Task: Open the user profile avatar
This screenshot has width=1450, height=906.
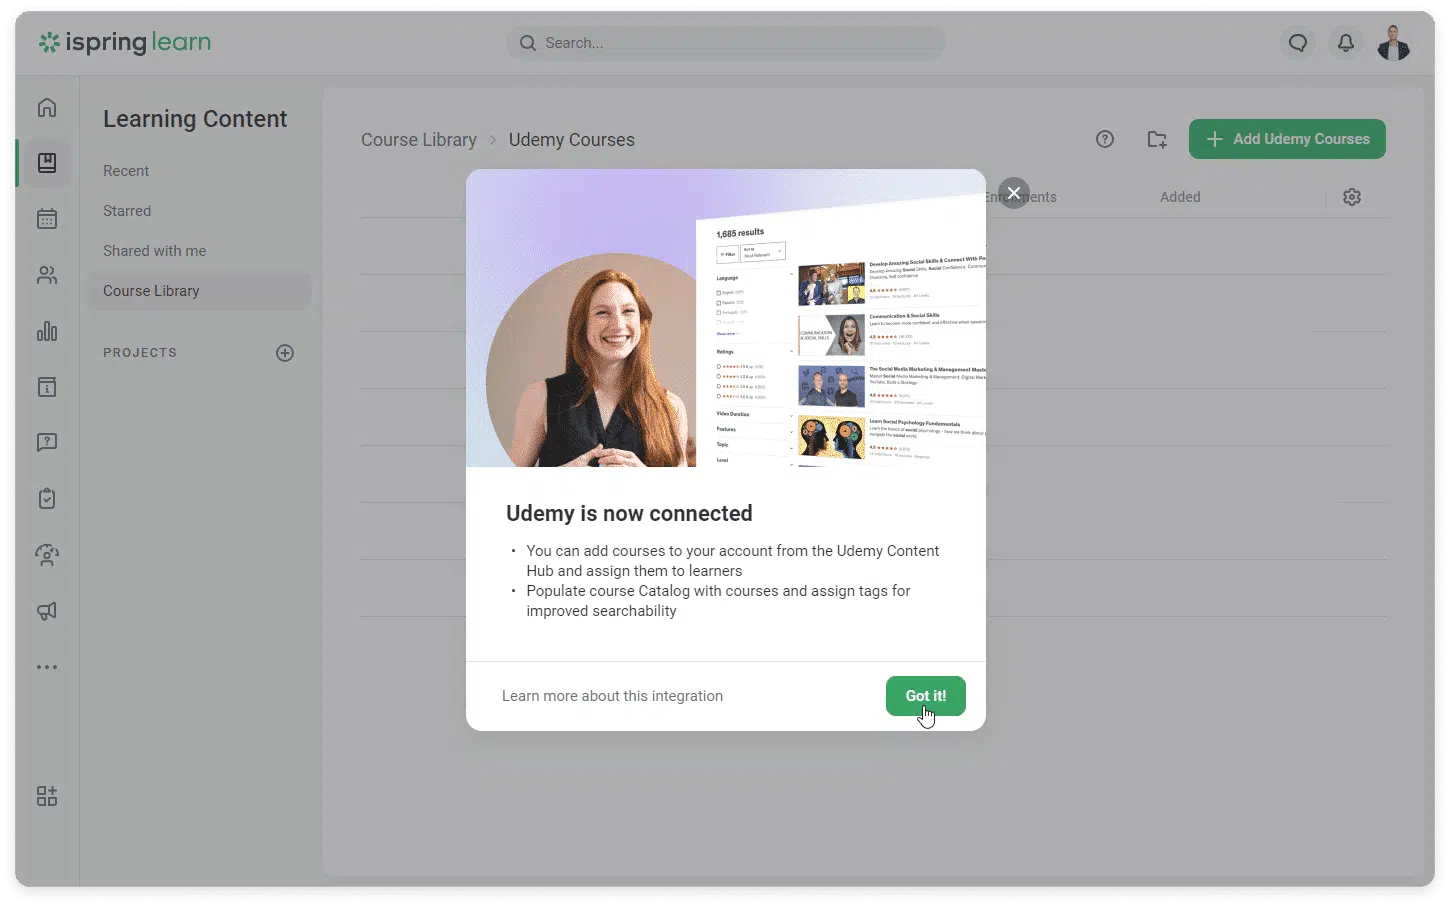Action: pyautogui.click(x=1394, y=43)
